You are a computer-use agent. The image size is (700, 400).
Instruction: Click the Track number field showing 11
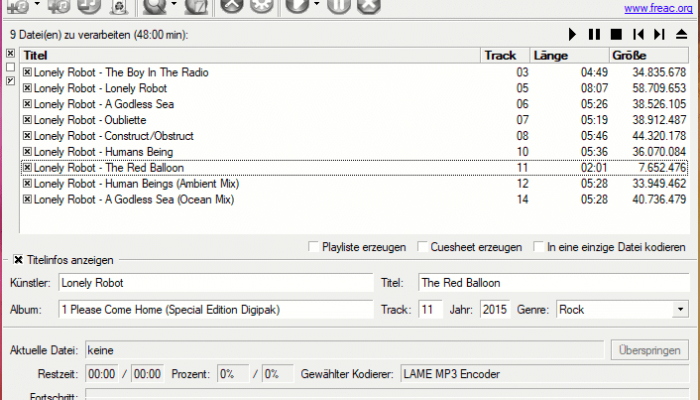coord(430,309)
